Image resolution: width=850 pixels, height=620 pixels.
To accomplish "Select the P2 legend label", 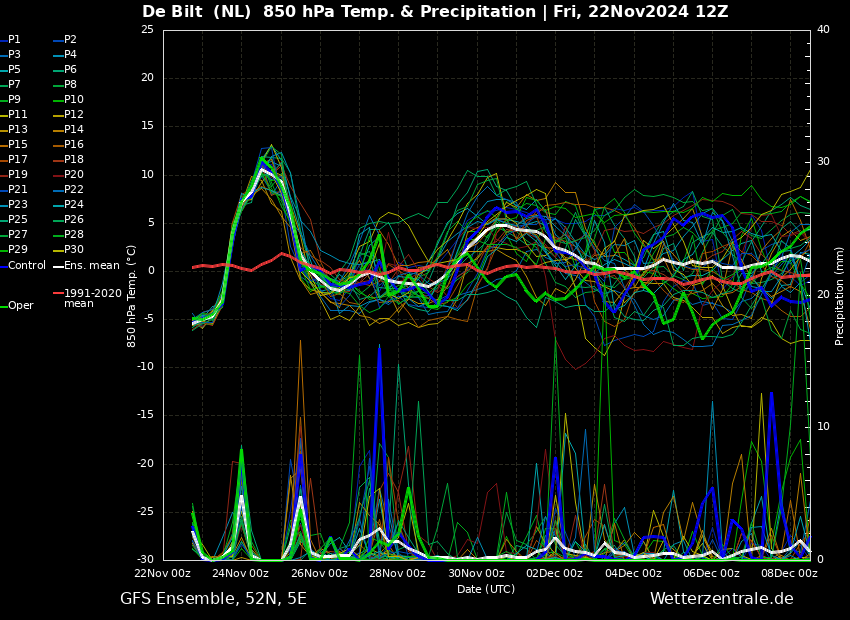I will click(66, 40).
